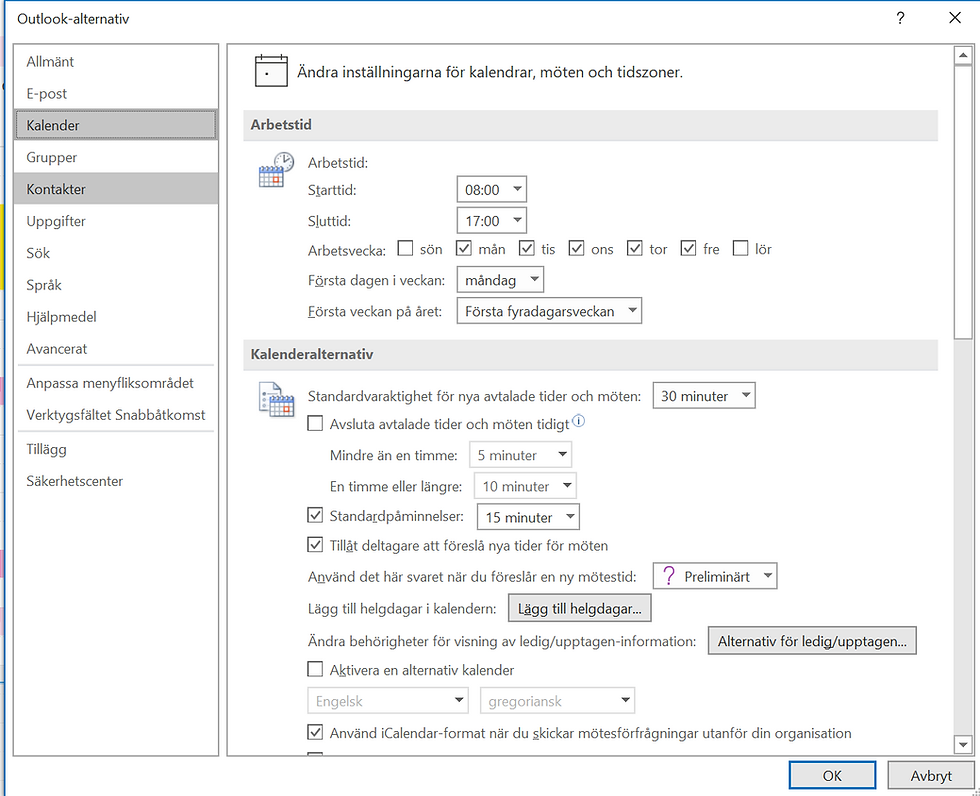Toggle the Använd iCalendar-format checkbox
The height and width of the screenshot is (796, 980).
point(315,732)
